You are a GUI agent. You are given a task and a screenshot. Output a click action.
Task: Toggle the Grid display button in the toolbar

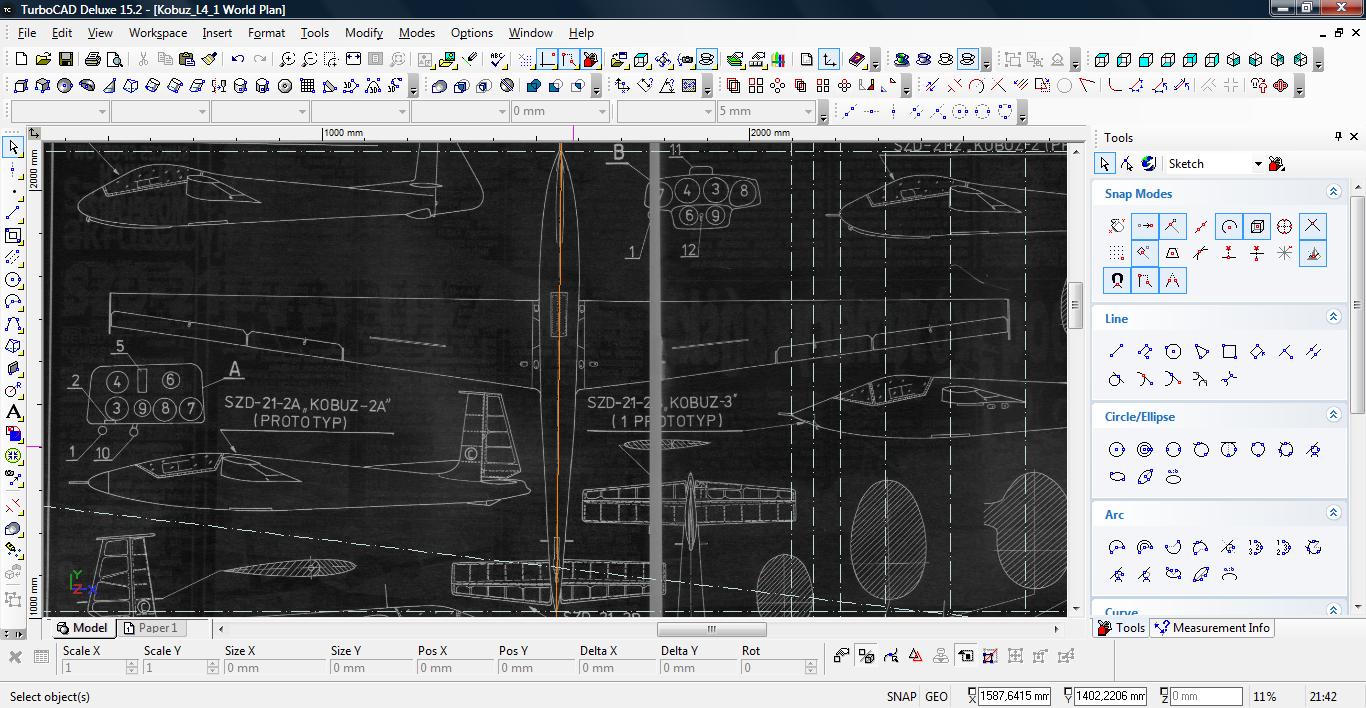click(526, 60)
